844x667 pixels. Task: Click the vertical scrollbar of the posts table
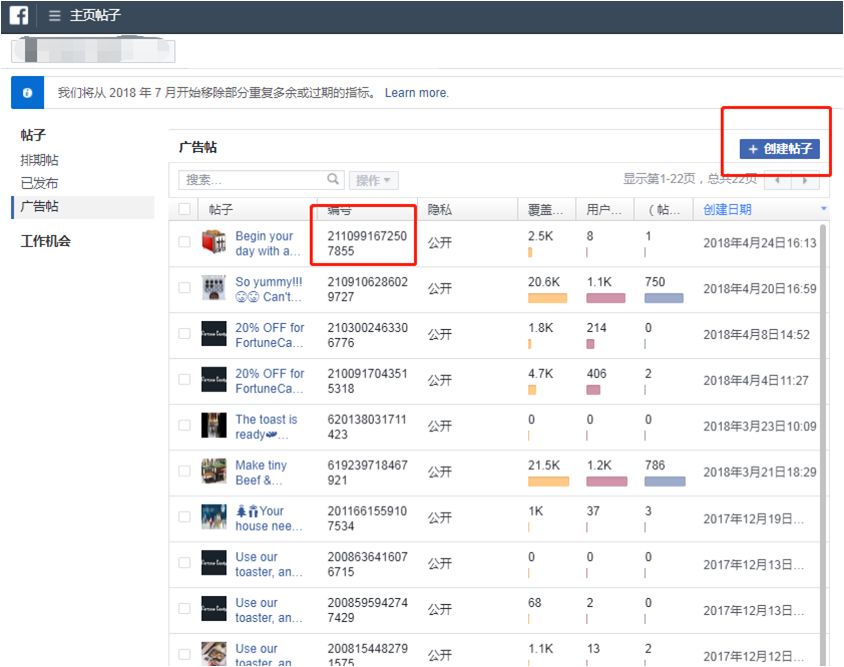tap(822, 445)
